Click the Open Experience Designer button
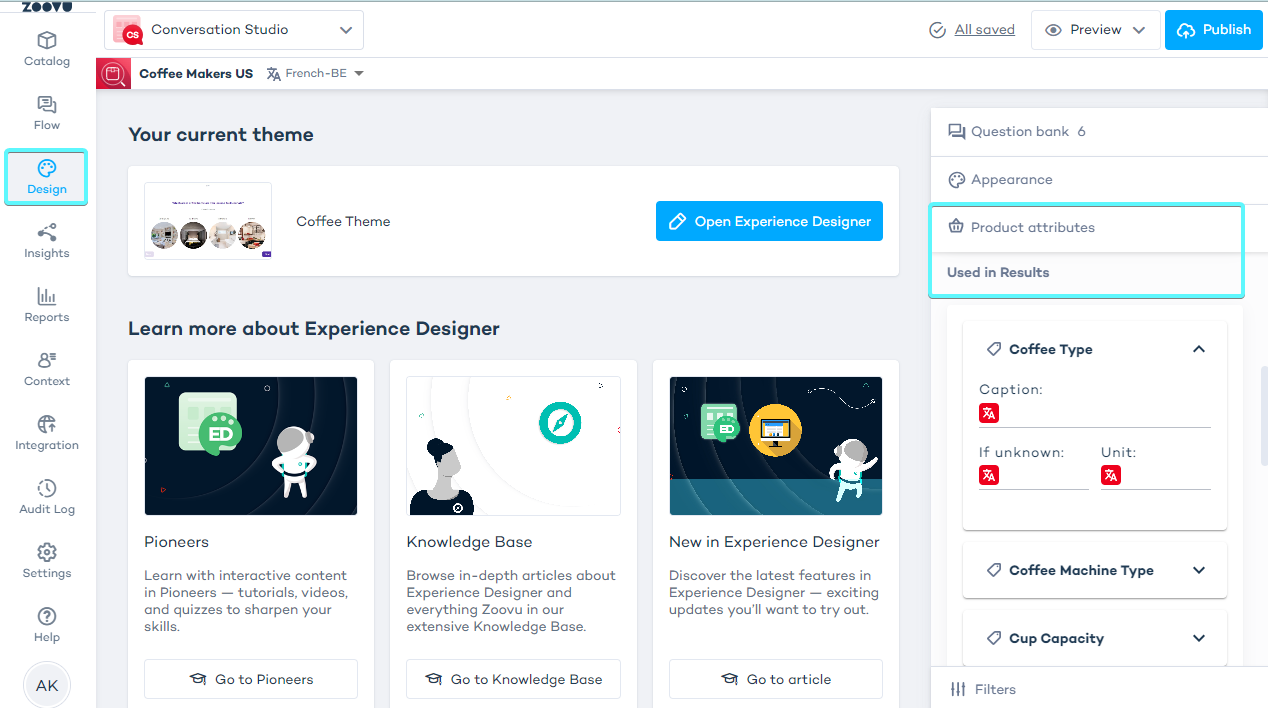The width and height of the screenshot is (1268, 708). [x=769, y=221]
